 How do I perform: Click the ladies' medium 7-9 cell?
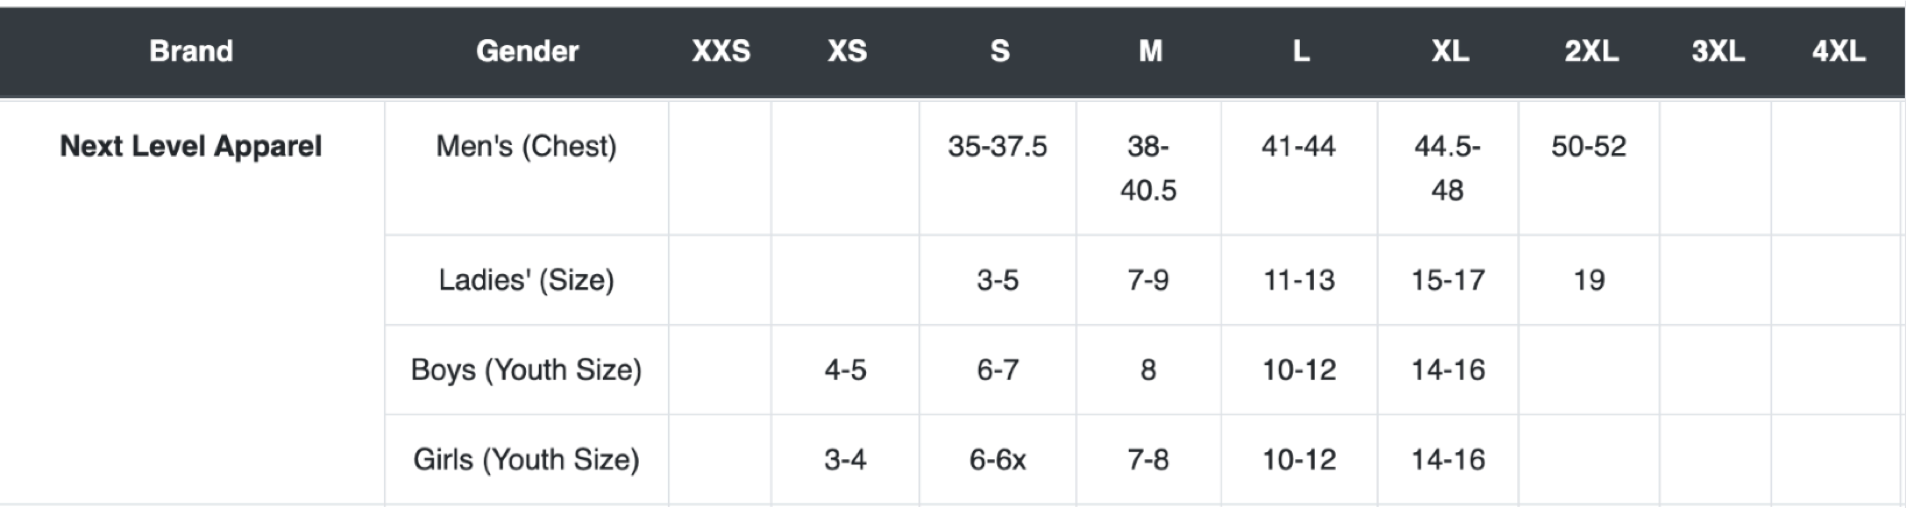tap(1148, 280)
